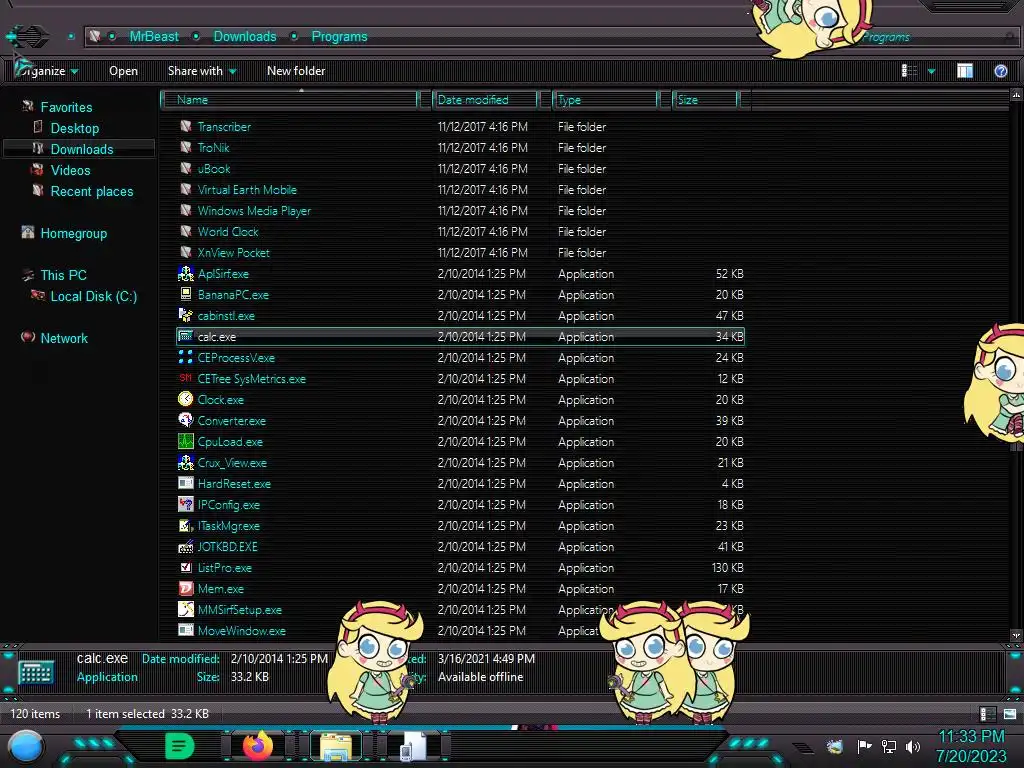Screen dimensions: 1024x768
Task: Select the CpuLoad.exe graph icon
Action: (x=185, y=441)
